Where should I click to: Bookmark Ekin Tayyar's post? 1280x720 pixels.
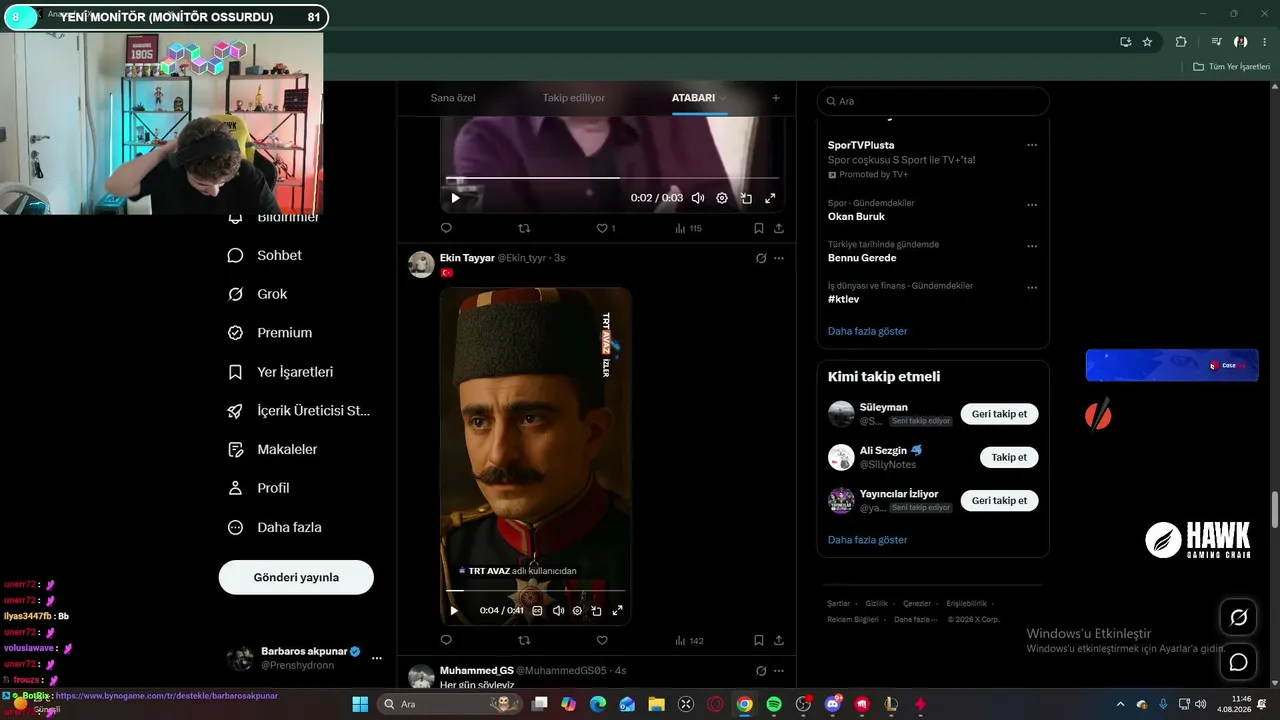click(x=759, y=640)
